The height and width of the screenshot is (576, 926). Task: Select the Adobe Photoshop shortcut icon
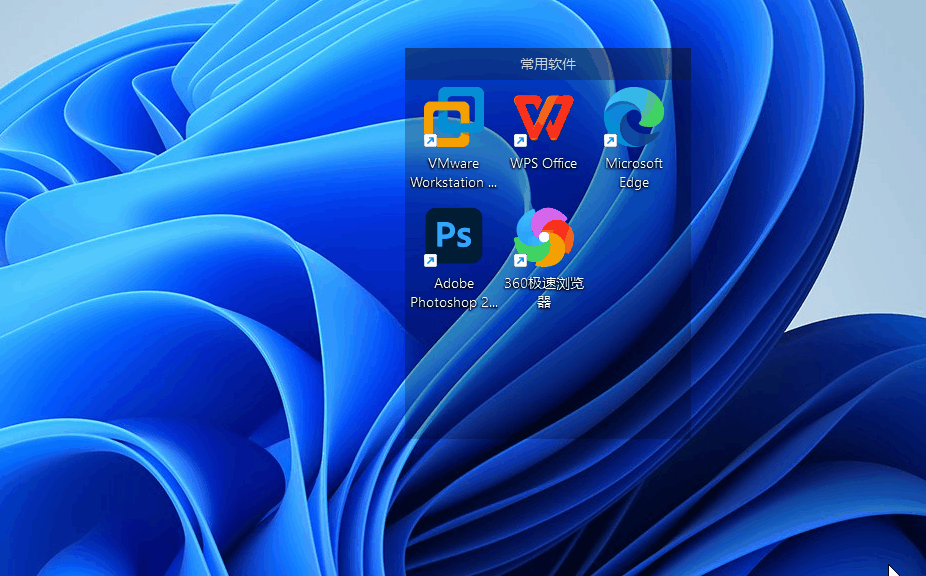[x=454, y=236]
